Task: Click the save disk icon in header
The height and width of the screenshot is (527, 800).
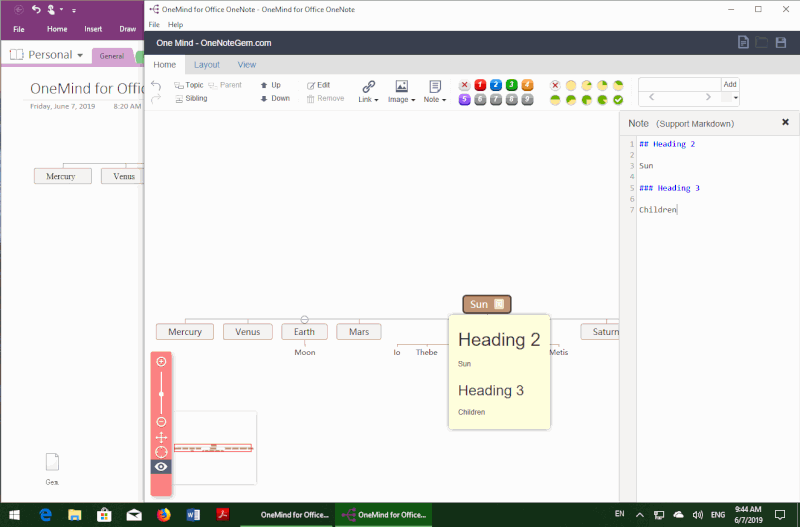Action: click(x=781, y=42)
